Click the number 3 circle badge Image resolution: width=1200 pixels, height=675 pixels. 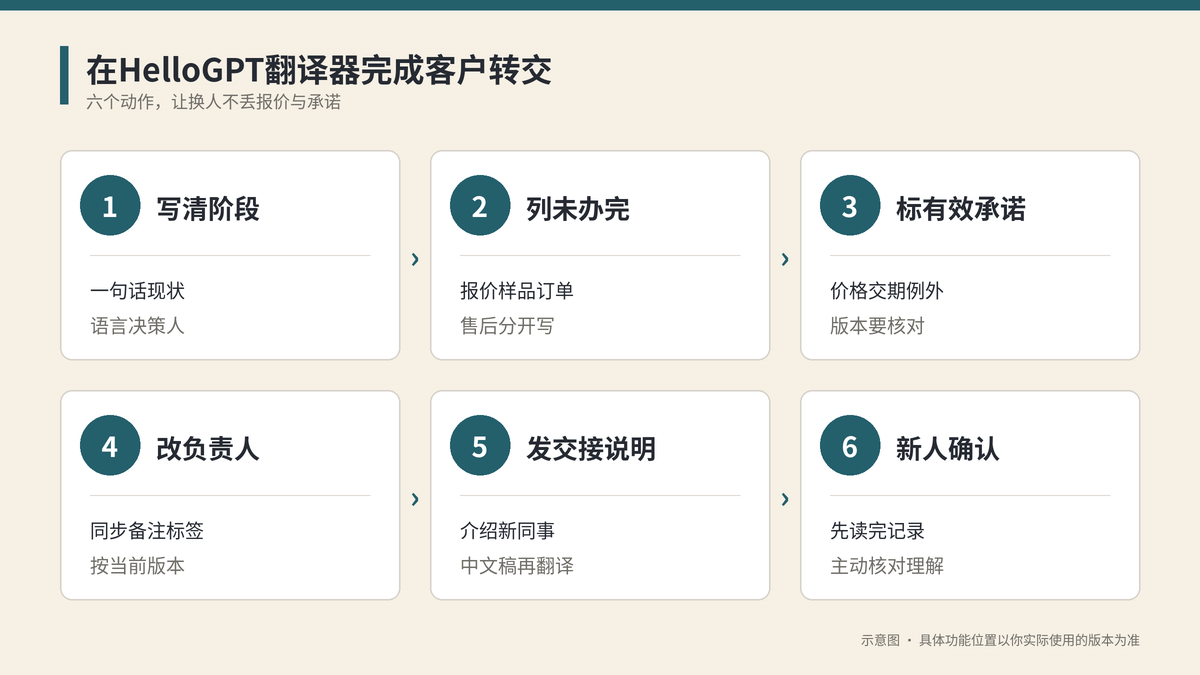[850, 207]
